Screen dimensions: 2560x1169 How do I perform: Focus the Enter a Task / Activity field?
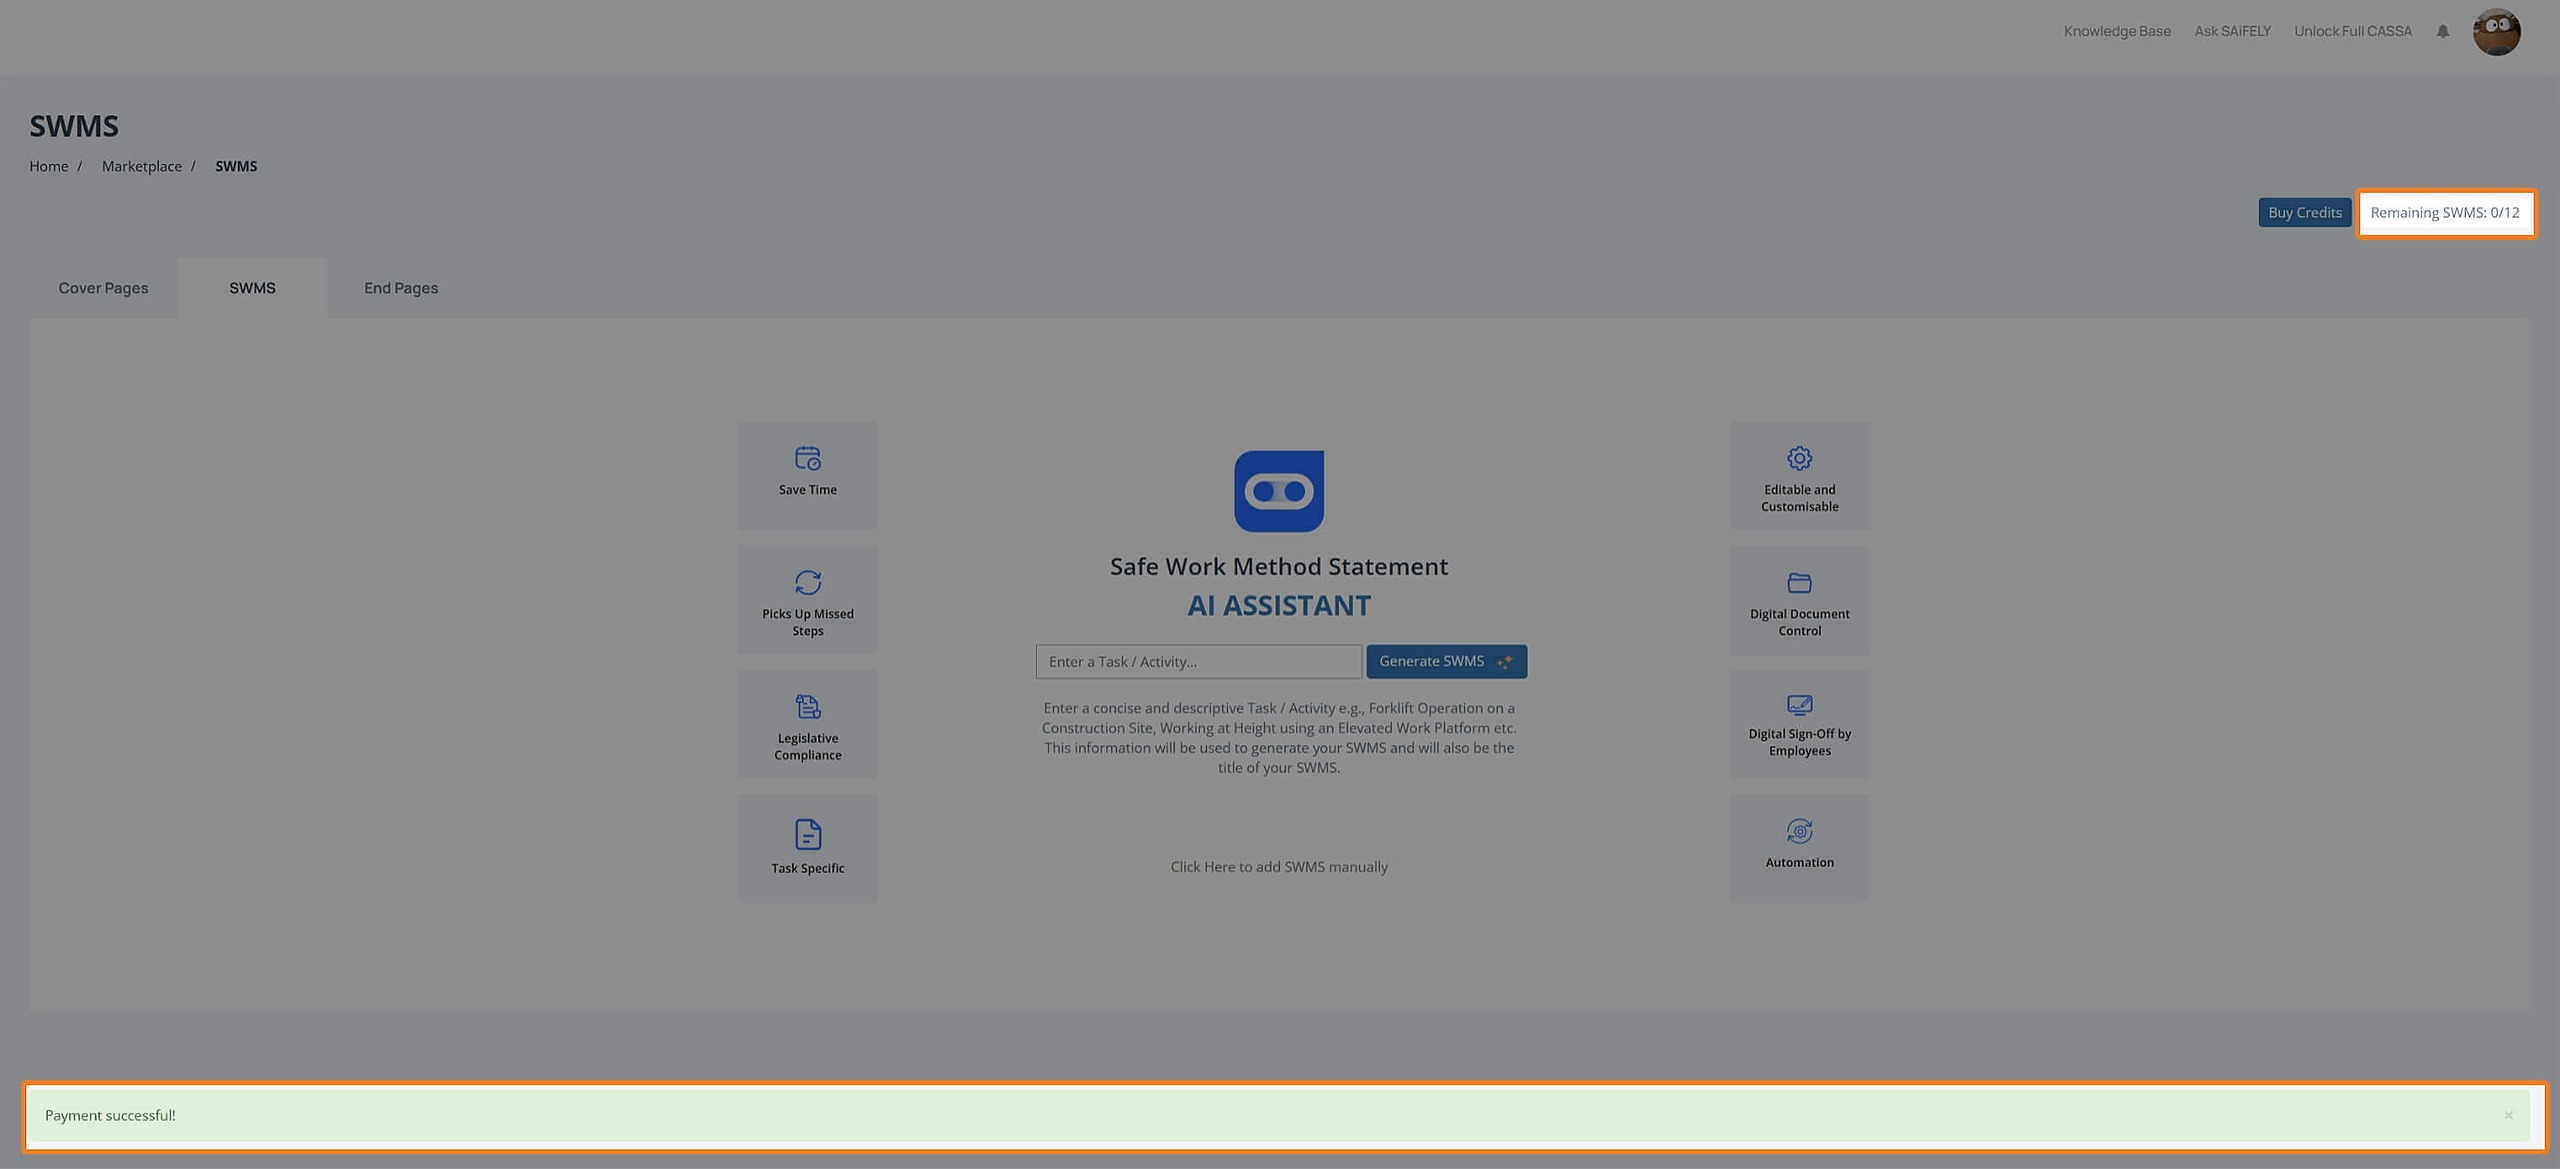pyautogui.click(x=1197, y=661)
